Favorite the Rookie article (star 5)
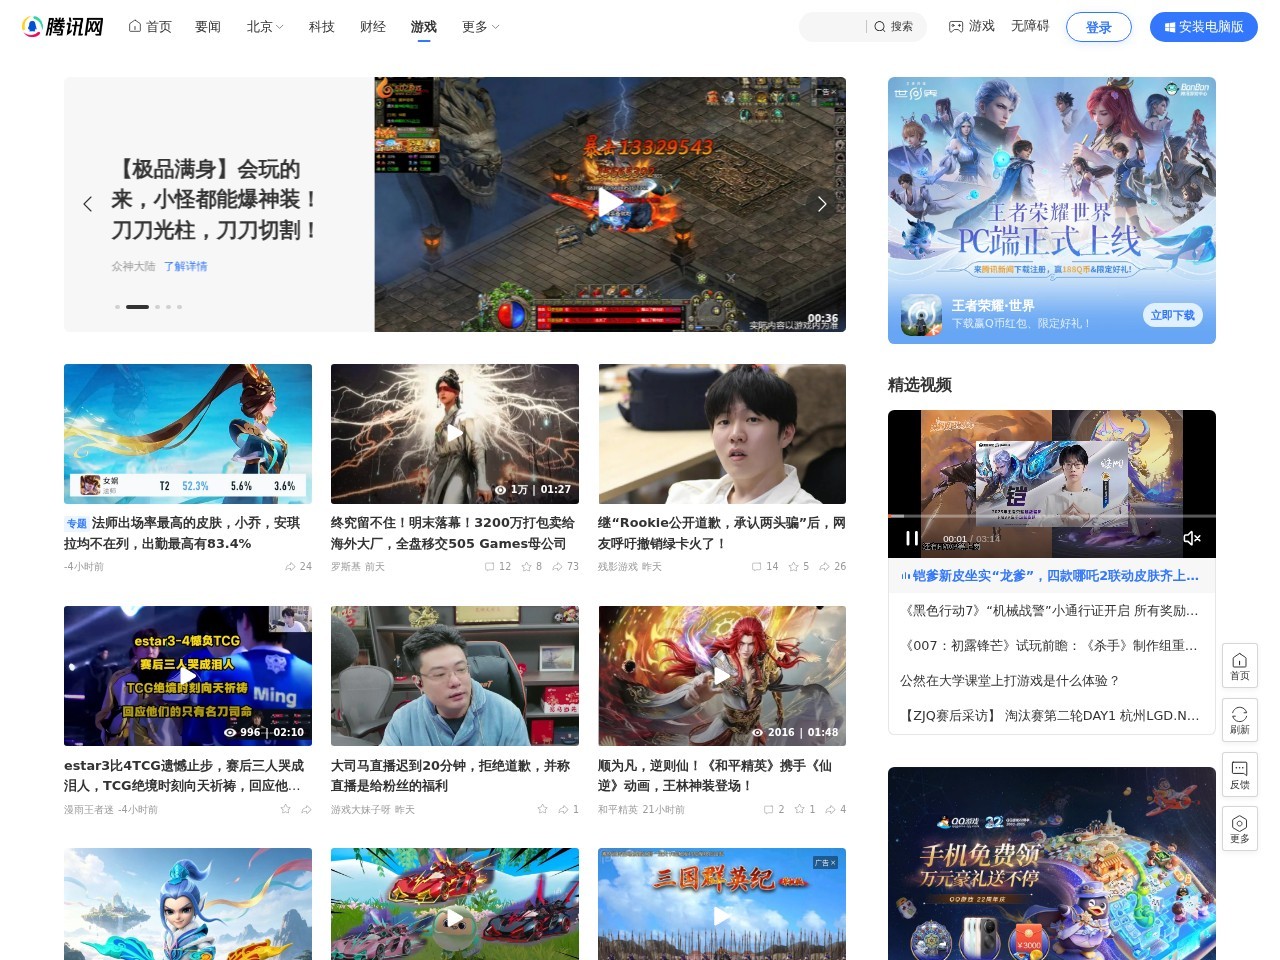The image size is (1280, 960). (x=798, y=566)
